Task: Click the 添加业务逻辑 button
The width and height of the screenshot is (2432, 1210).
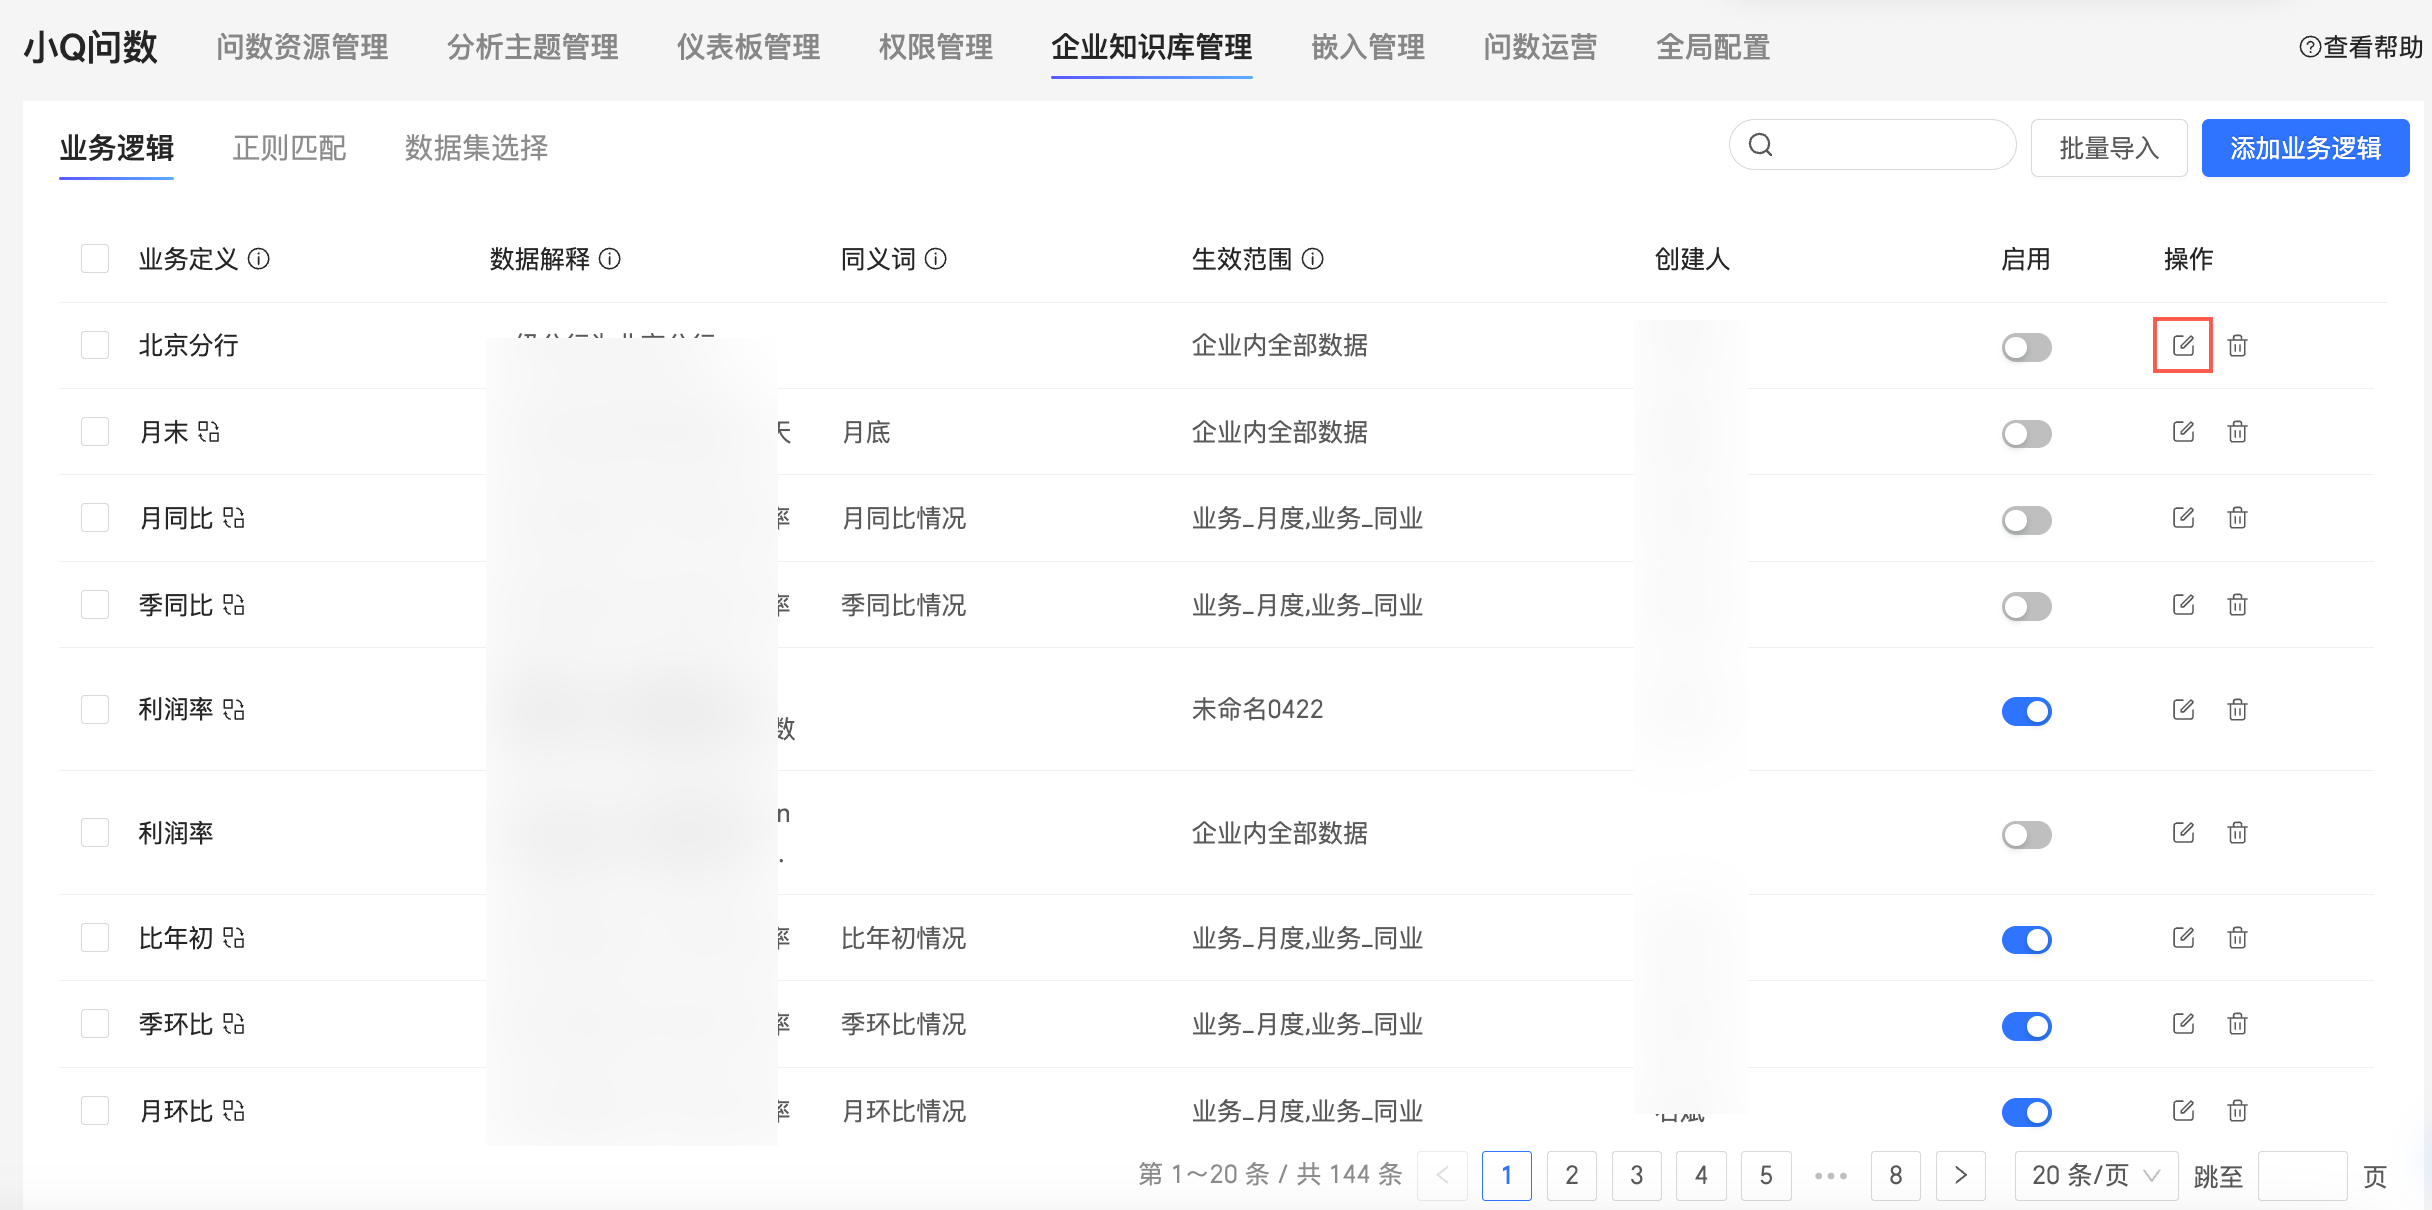Action: pyautogui.click(x=2305, y=148)
